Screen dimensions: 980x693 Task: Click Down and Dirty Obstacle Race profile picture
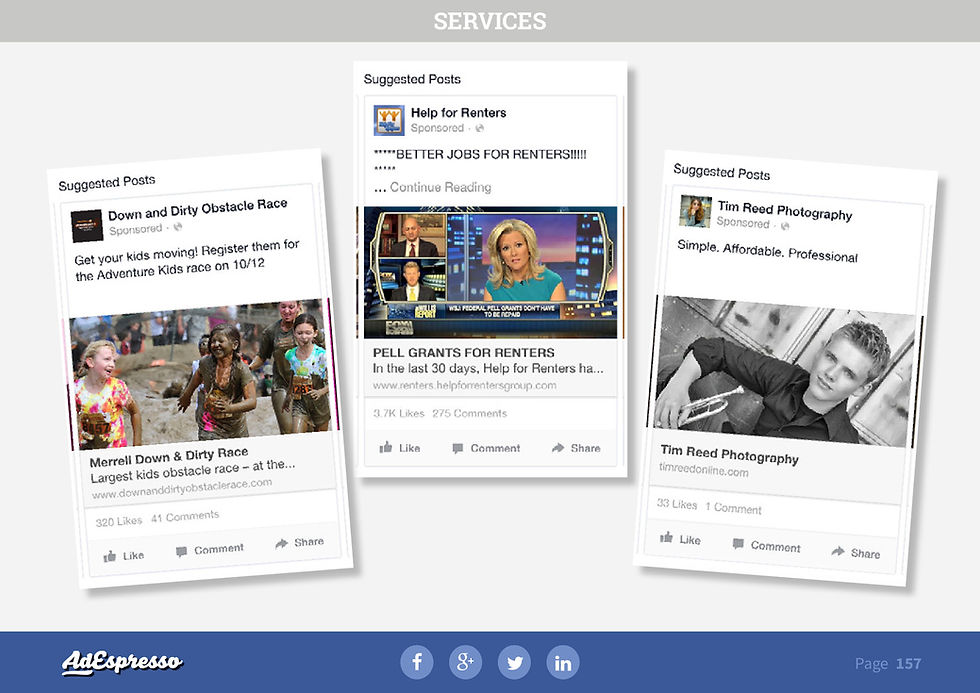coord(87,226)
